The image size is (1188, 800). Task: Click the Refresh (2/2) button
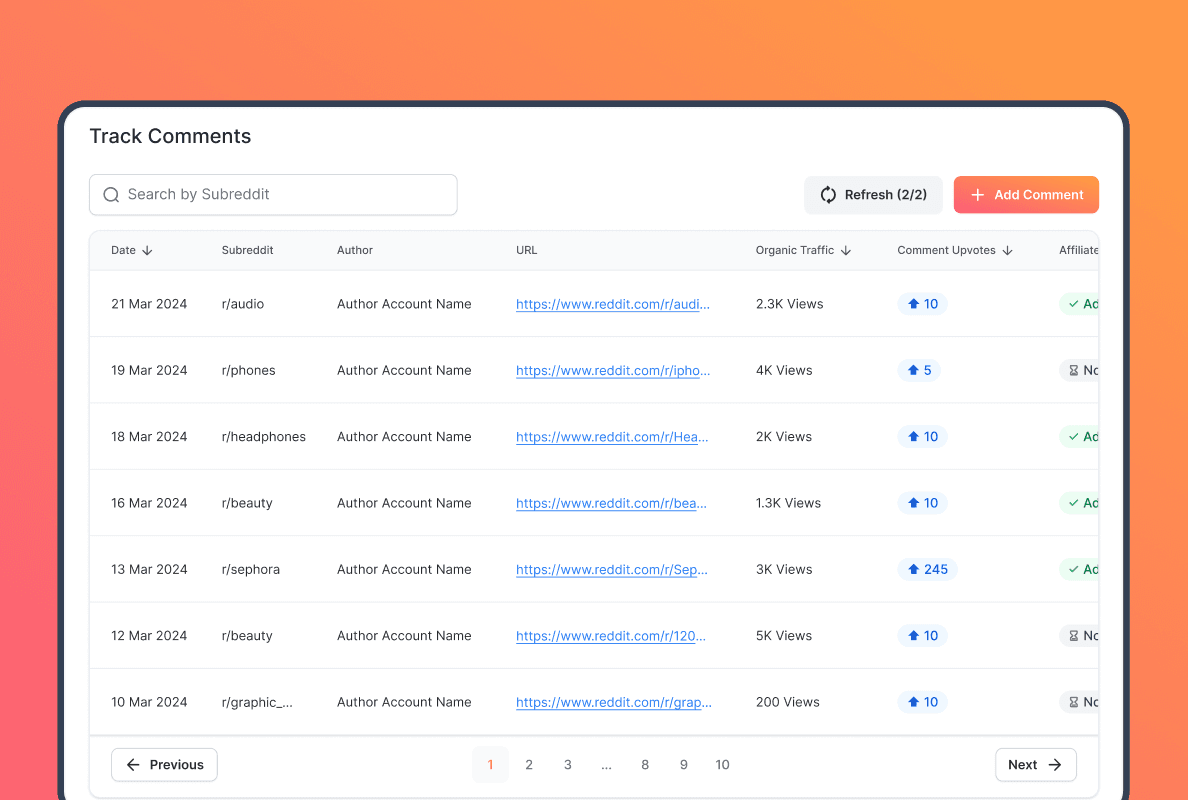[x=874, y=195]
